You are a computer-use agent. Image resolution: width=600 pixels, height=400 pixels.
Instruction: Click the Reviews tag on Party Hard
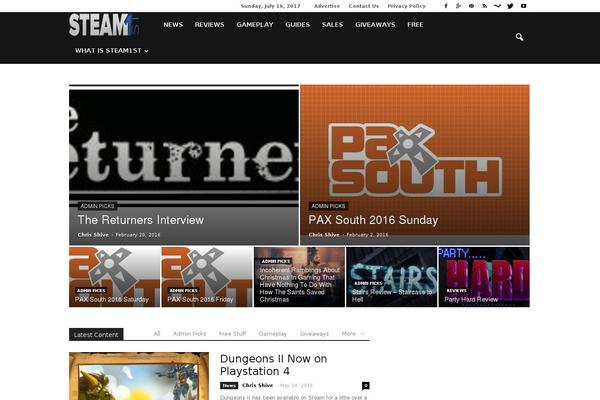coord(457,291)
